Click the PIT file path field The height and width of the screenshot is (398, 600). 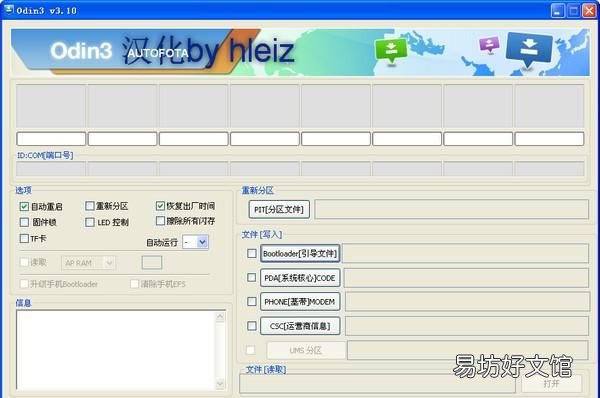[451, 209]
